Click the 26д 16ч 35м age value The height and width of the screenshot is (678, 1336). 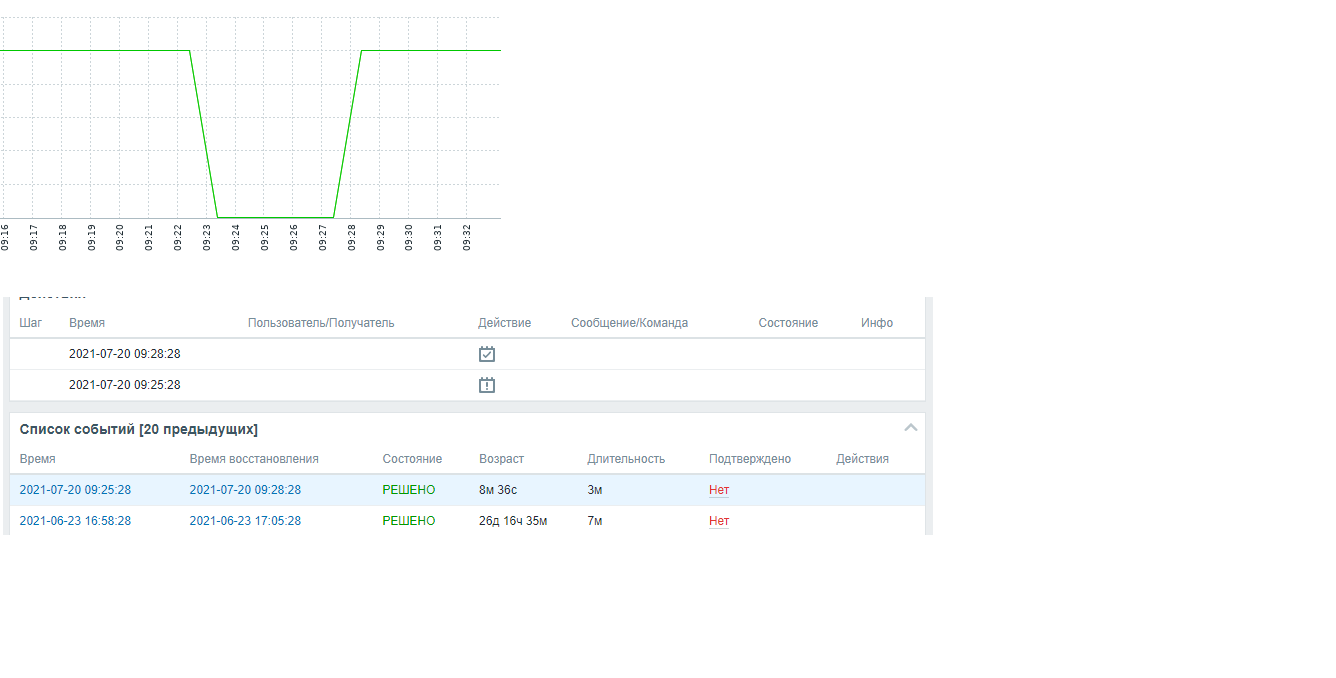pyautogui.click(x=513, y=521)
